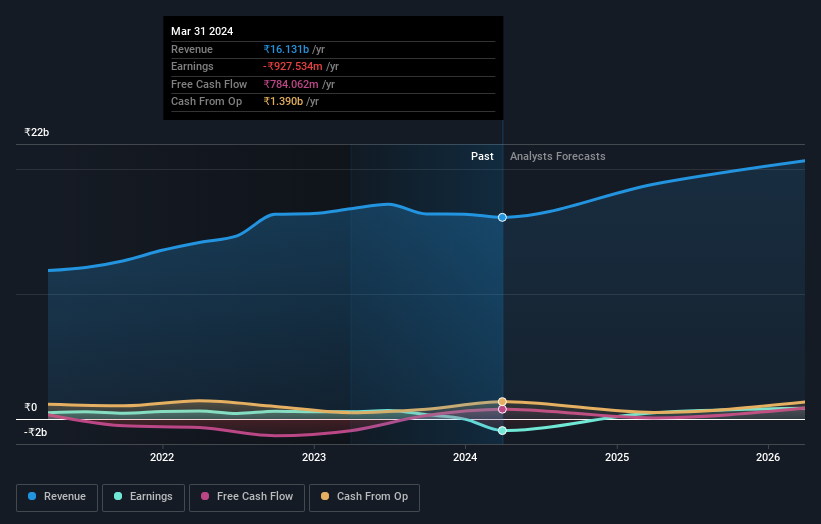Click the Past section label
This screenshot has height=524, width=821.
pos(482,157)
